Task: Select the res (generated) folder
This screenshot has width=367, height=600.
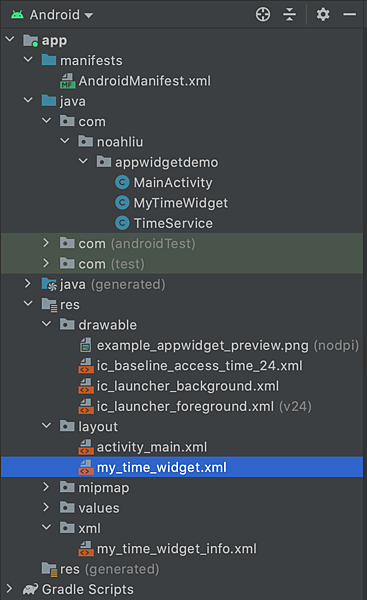Action: pos(109,569)
